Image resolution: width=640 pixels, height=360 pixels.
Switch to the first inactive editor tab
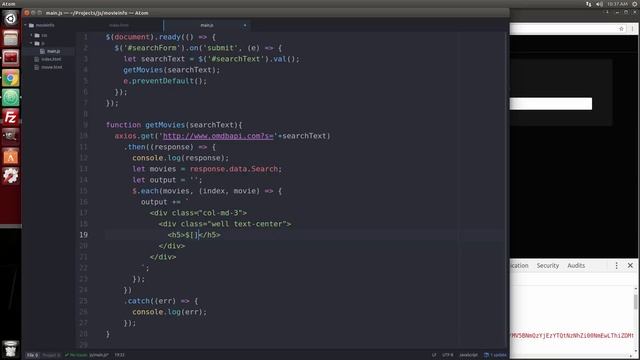pyautogui.click(x=119, y=25)
